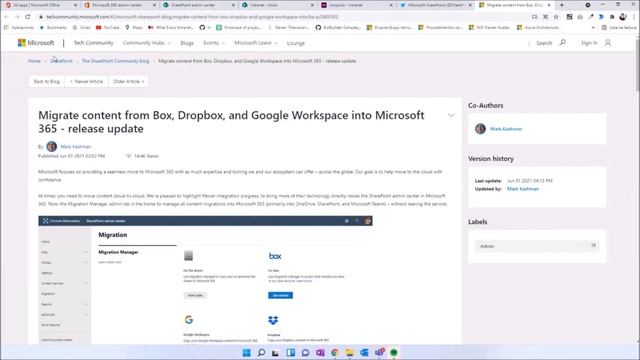Open the YouTube bookmark
The image size is (640, 360).
[x=108, y=27]
